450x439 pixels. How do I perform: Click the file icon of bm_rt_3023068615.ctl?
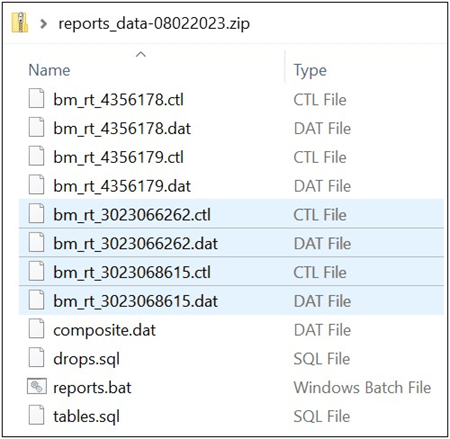36,271
